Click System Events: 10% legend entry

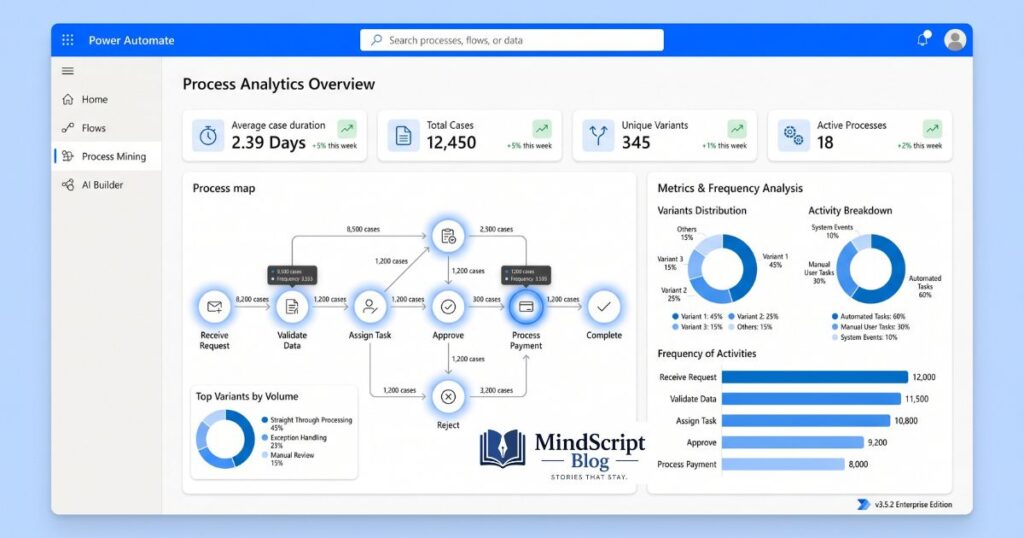click(864, 337)
